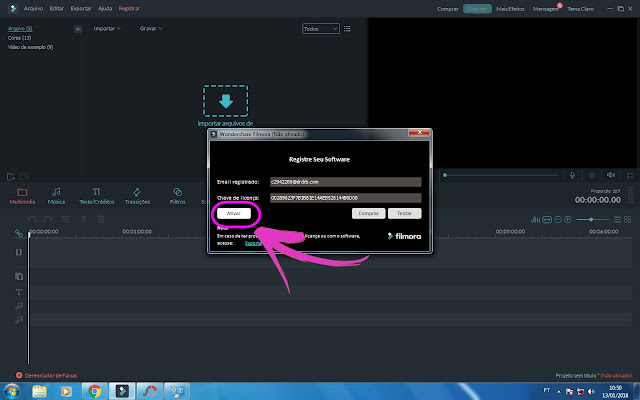
Task: Select the Arquivo (5) media folder
Action: pyautogui.click(x=20, y=28)
